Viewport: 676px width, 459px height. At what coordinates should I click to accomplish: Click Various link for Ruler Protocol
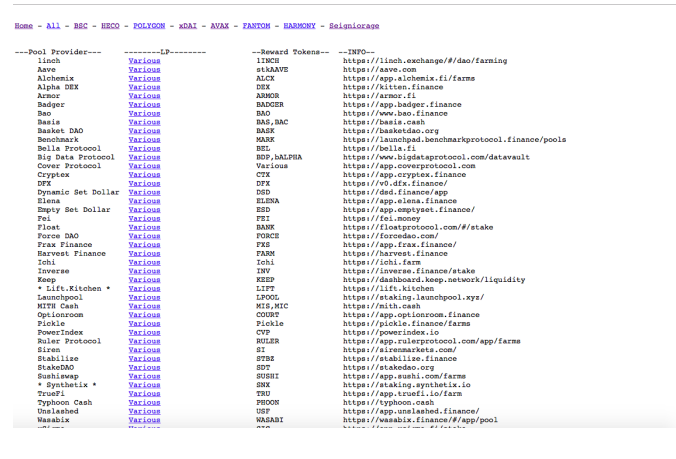(x=144, y=341)
